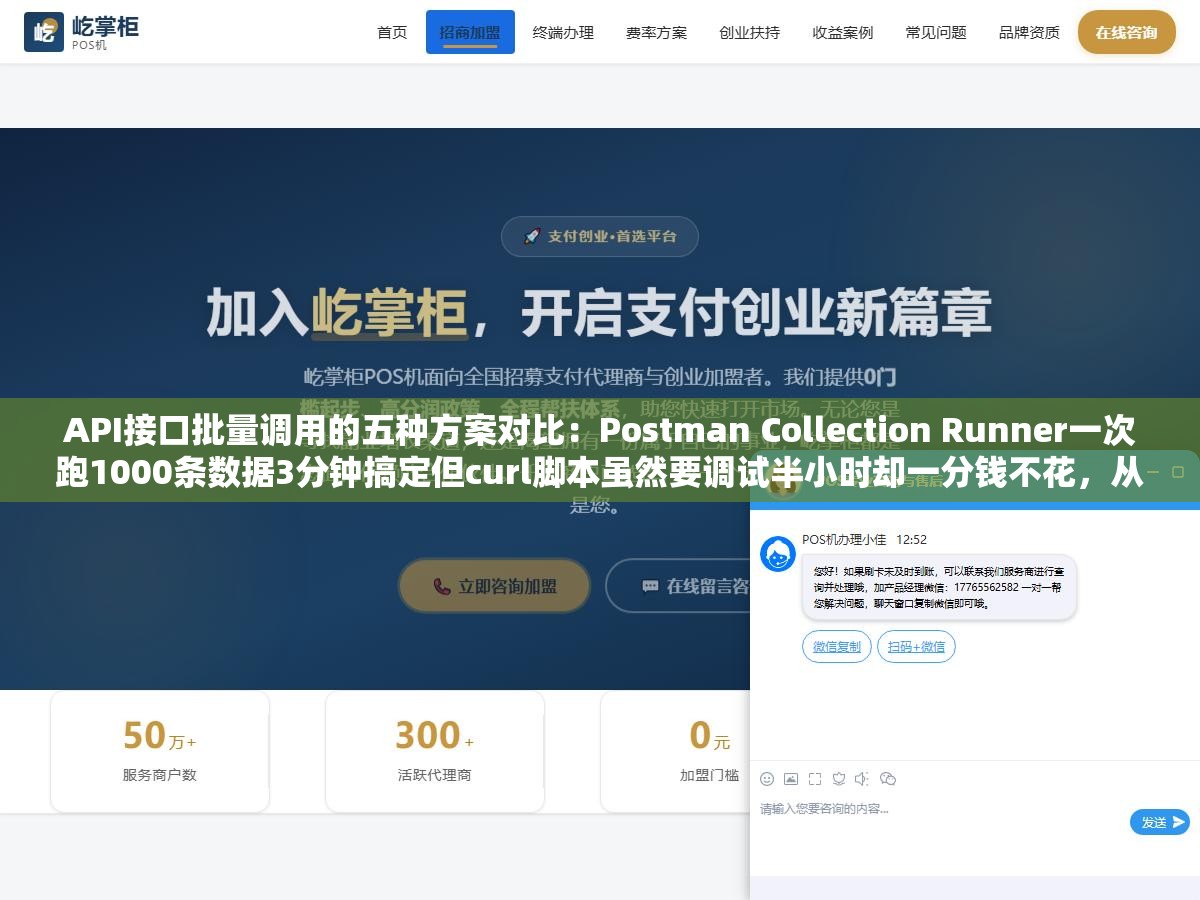Click the 在线咨询 button
The image size is (1200, 900).
point(1126,32)
